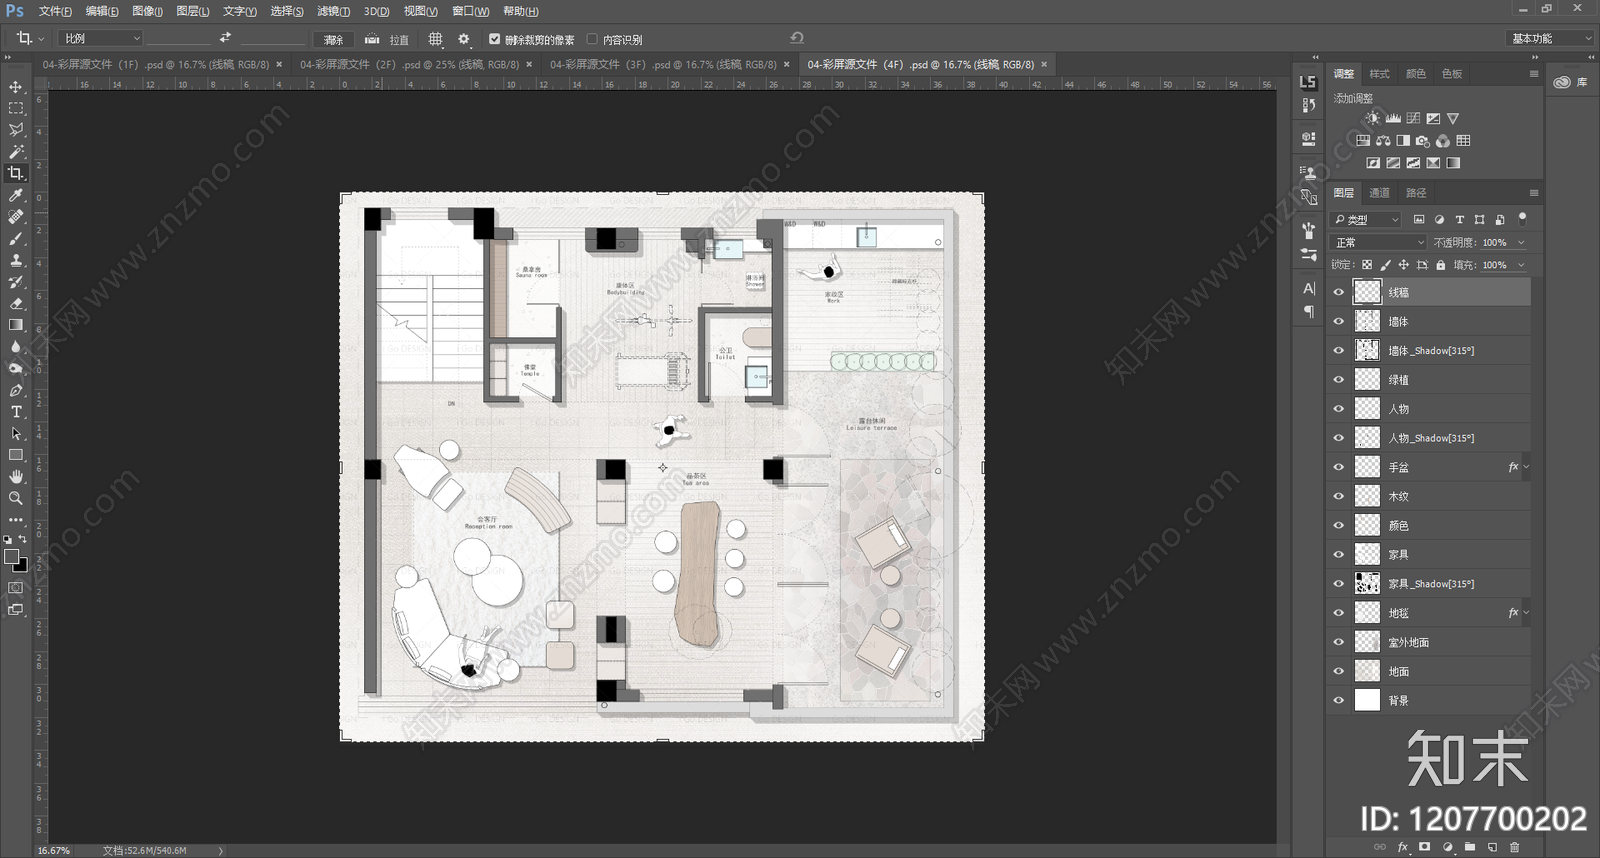The height and width of the screenshot is (858, 1600).
Task: Click the 拉直 straighten button
Action: 386,39
